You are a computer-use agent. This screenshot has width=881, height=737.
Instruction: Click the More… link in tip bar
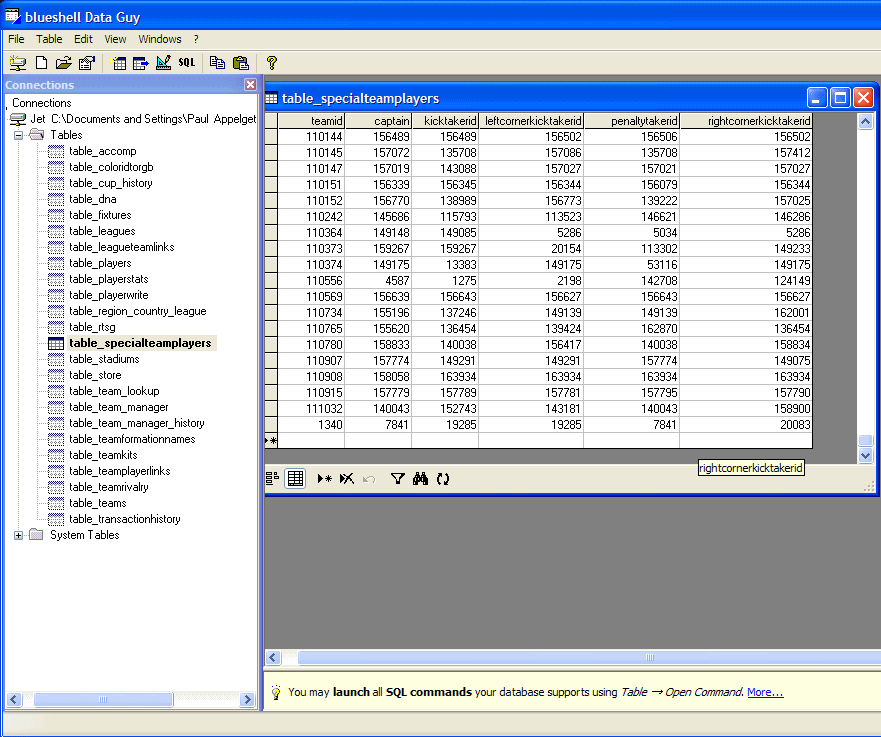pos(765,692)
